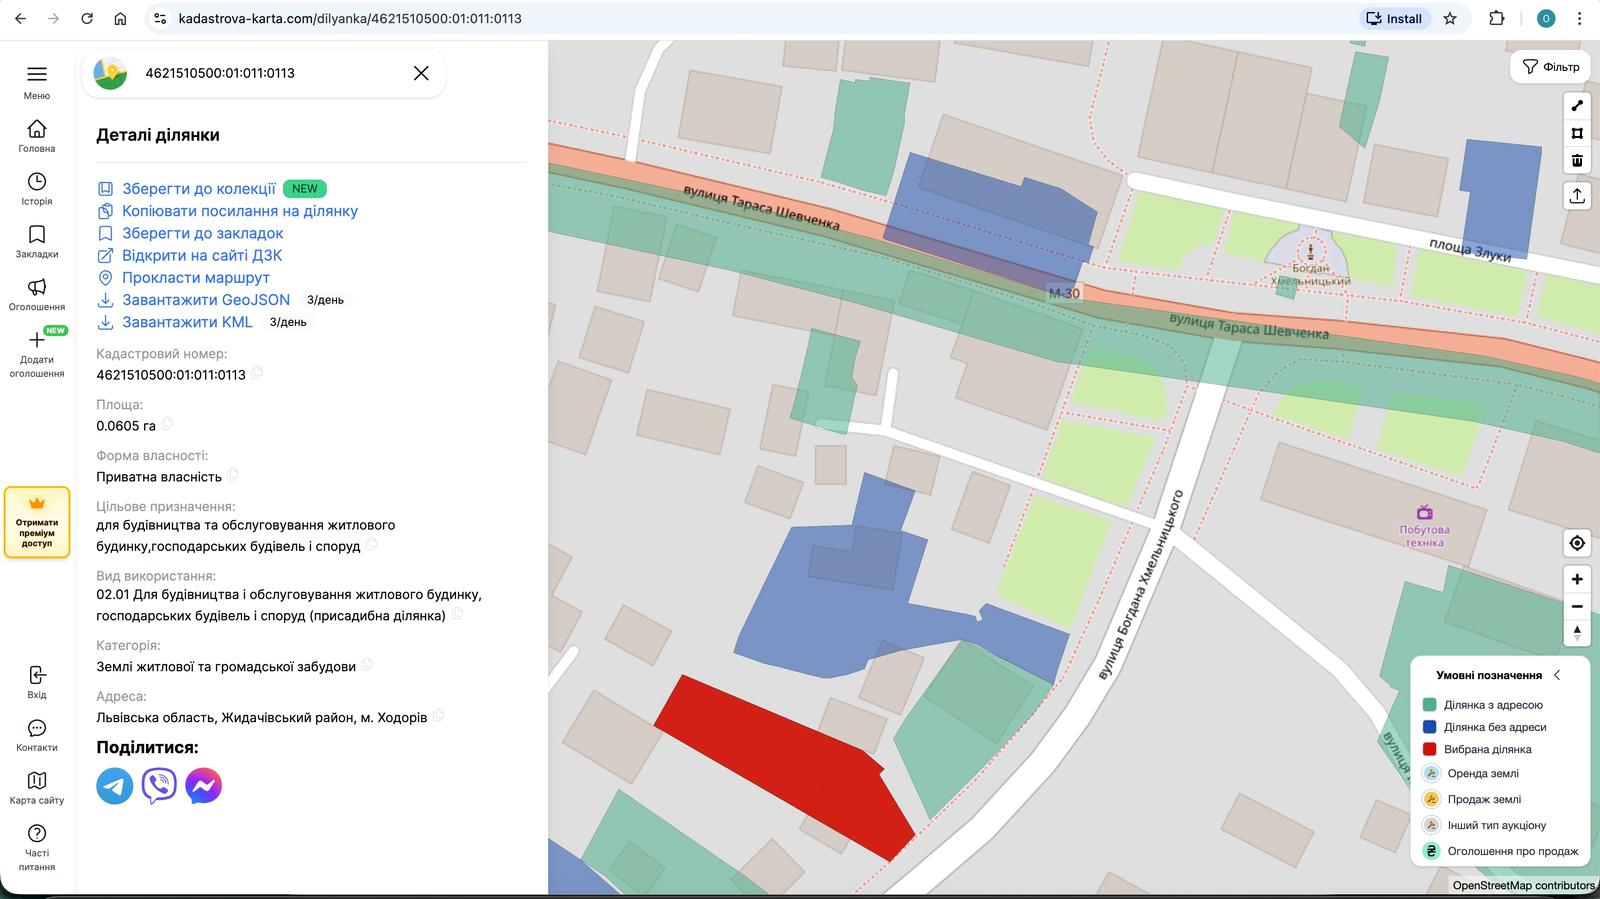Select the line measure map tool

[x=1577, y=106]
